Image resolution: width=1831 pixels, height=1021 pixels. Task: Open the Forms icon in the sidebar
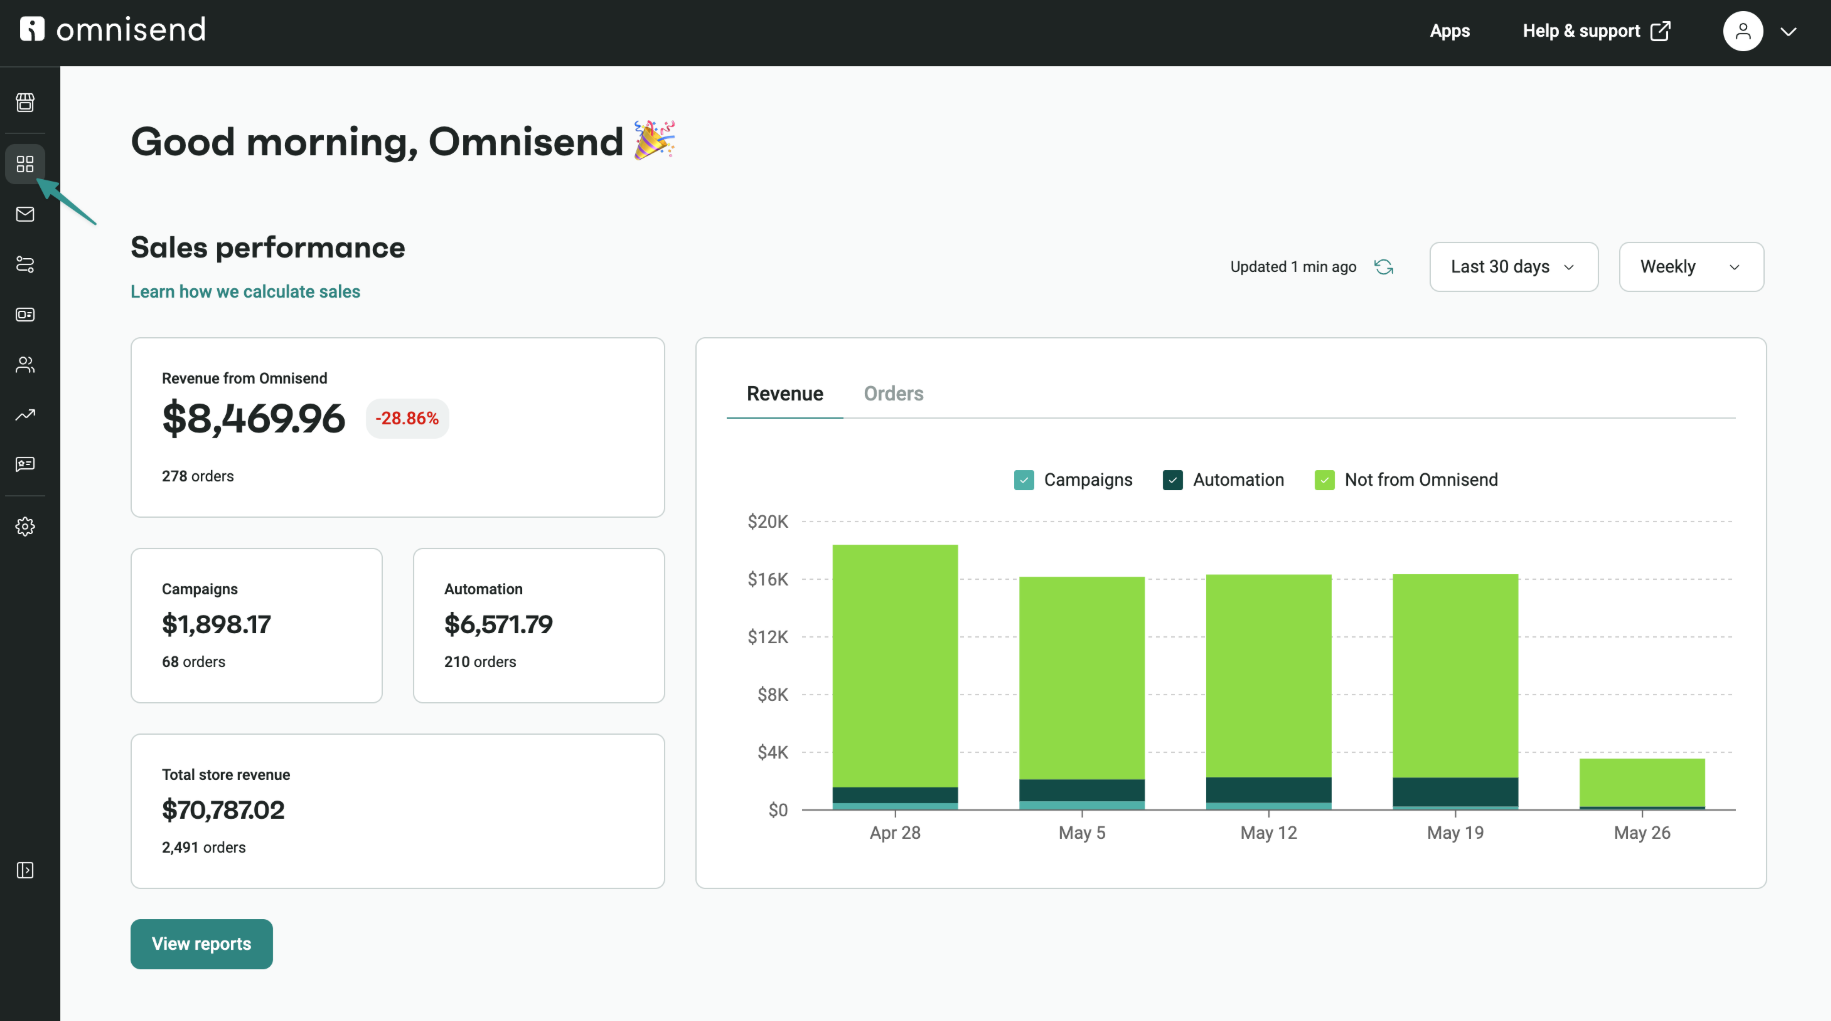click(x=25, y=314)
